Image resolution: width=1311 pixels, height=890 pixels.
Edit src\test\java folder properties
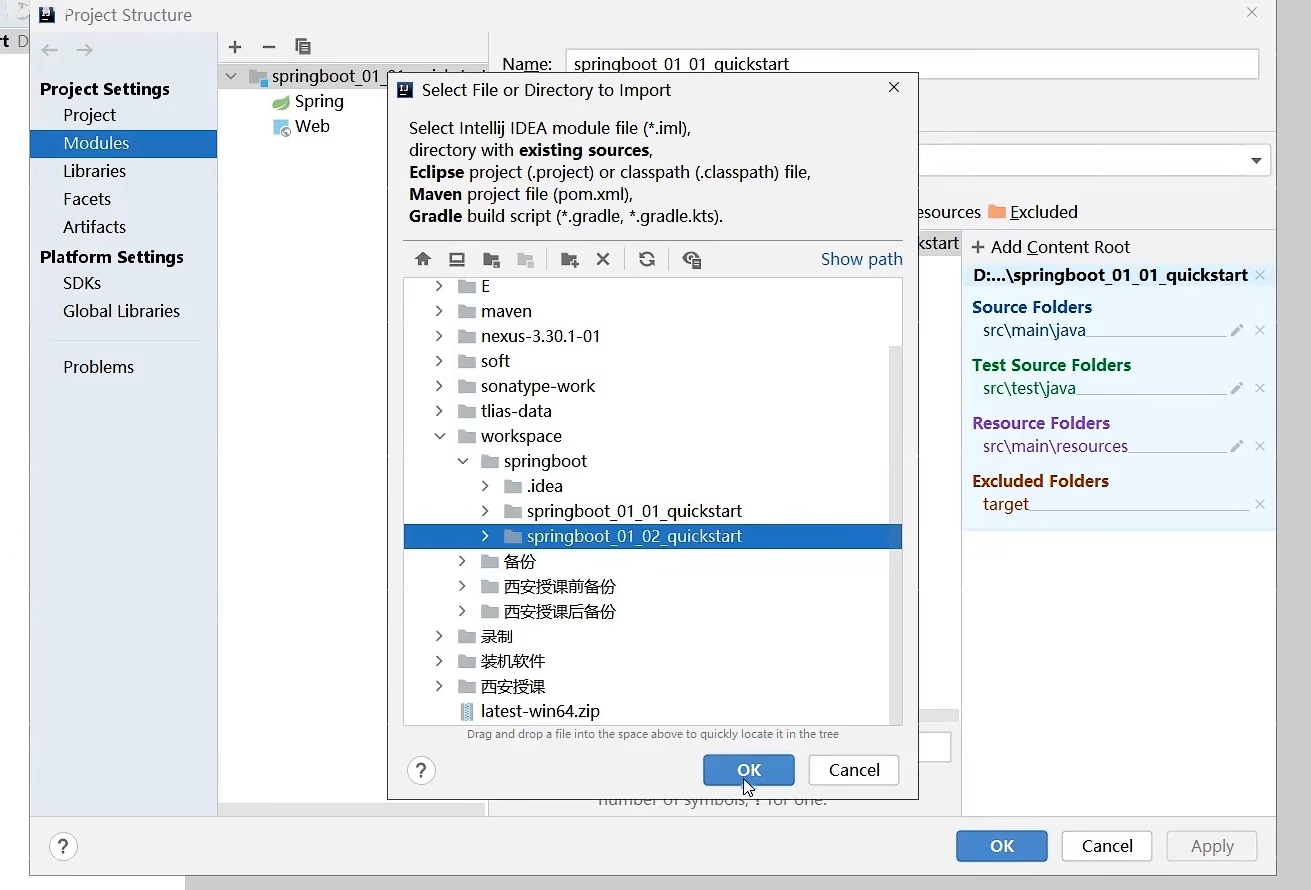click(1237, 388)
